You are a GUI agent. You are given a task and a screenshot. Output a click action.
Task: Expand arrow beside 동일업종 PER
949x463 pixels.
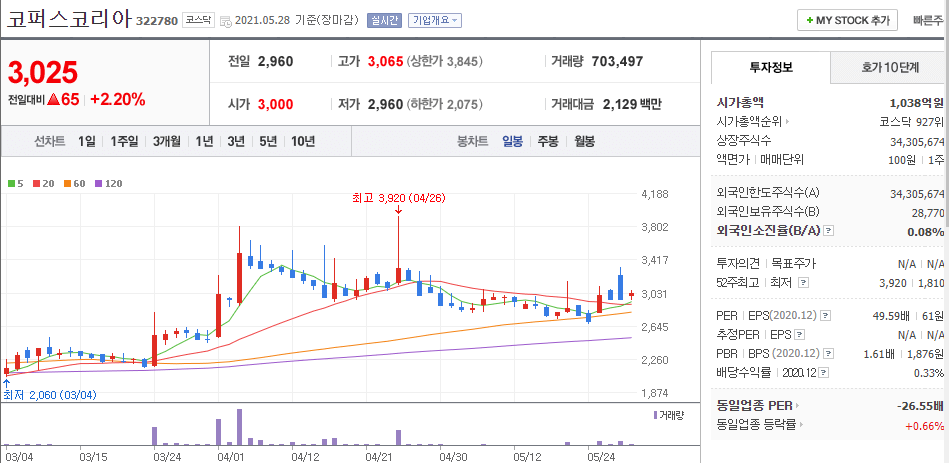[x=798, y=406]
